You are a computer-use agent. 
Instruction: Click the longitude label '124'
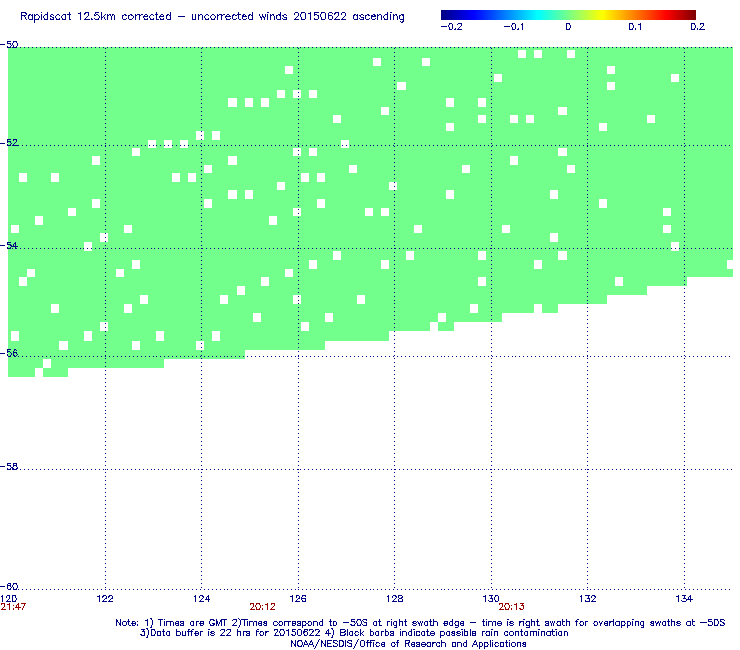tap(202, 599)
